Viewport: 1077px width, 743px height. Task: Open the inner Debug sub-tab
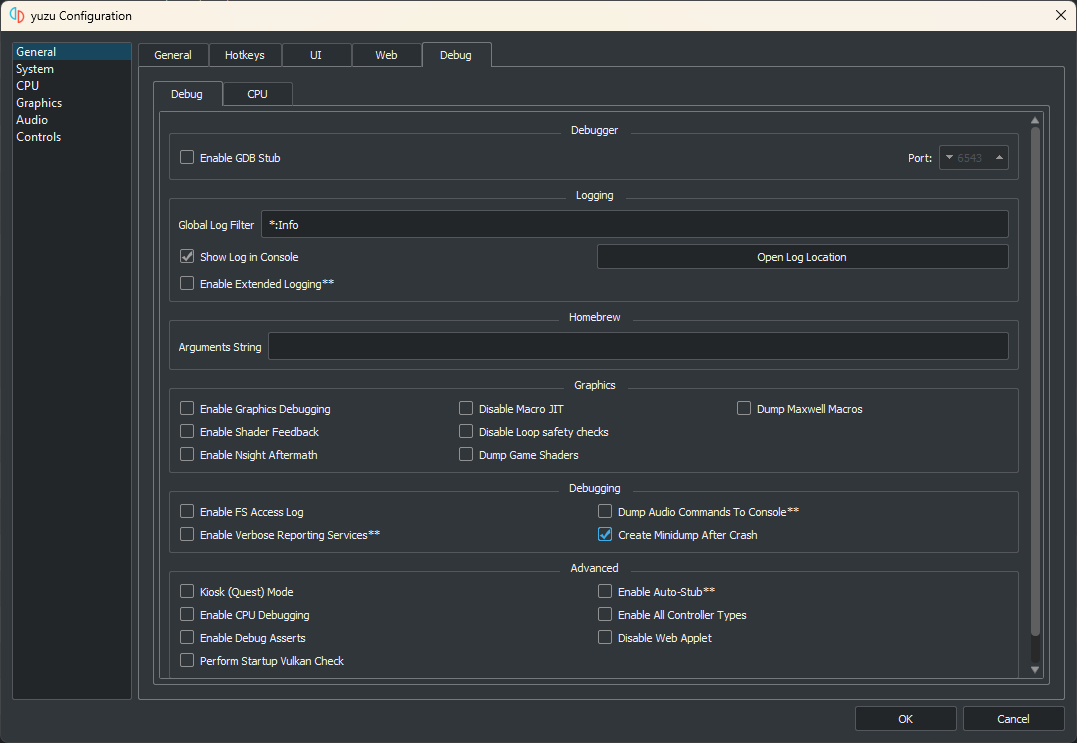[x=187, y=94]
